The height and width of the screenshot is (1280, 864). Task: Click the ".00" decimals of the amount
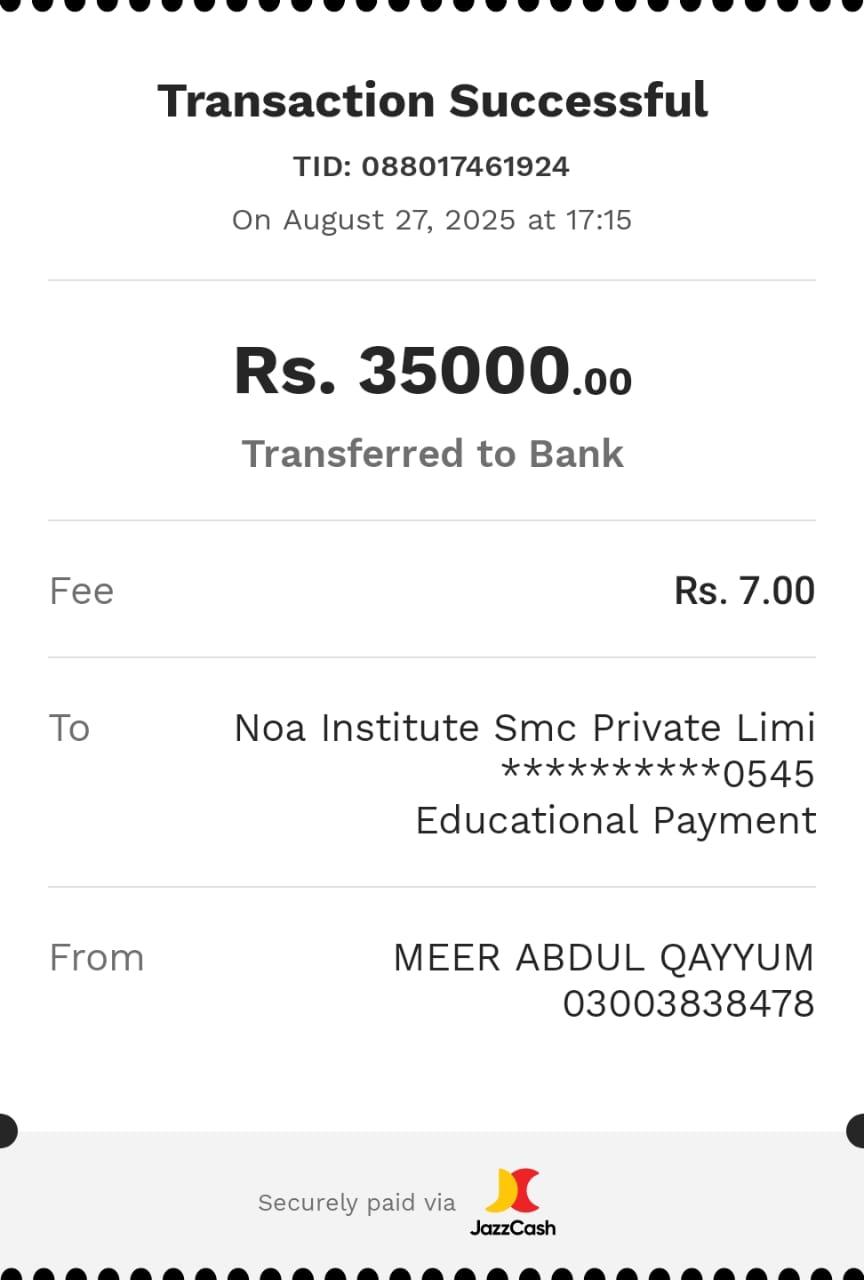coord(602,382)
